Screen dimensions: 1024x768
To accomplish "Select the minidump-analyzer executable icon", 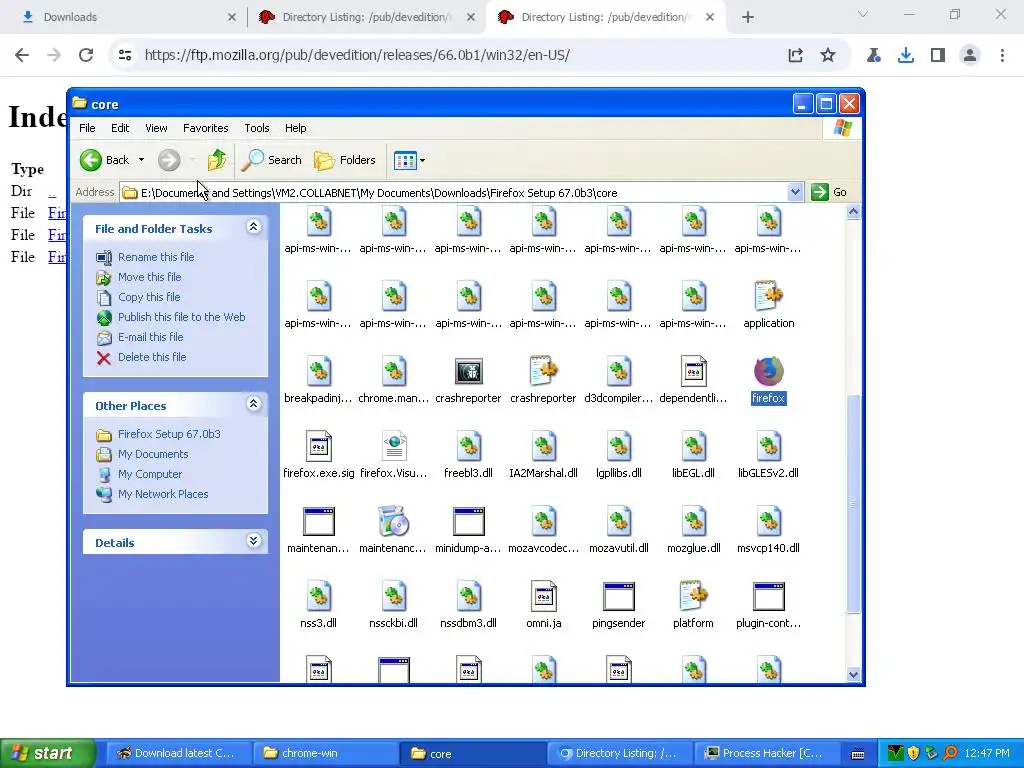I will click(468, 522).
